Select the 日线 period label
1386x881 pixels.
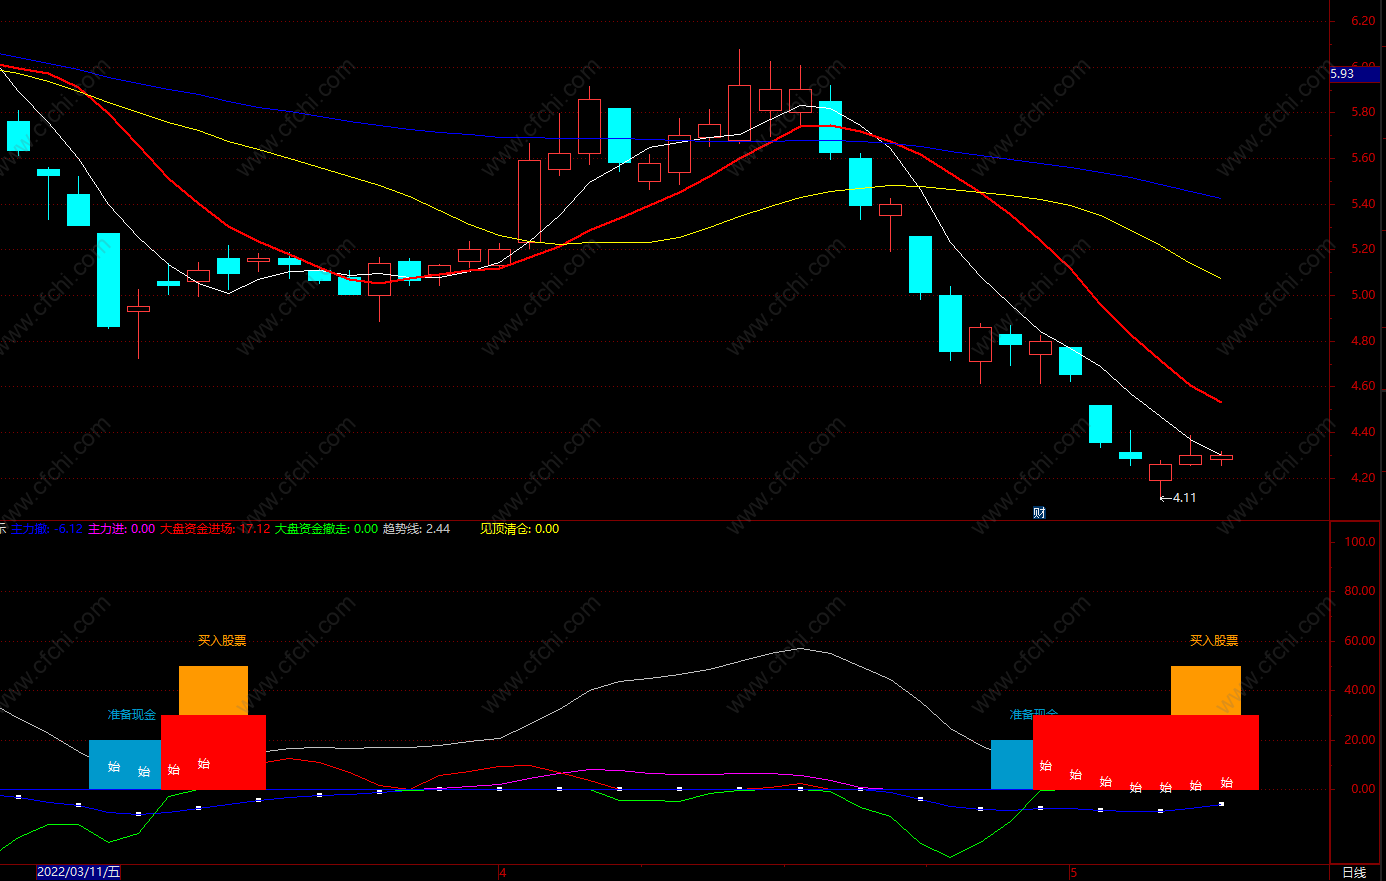coord(1353,873)
